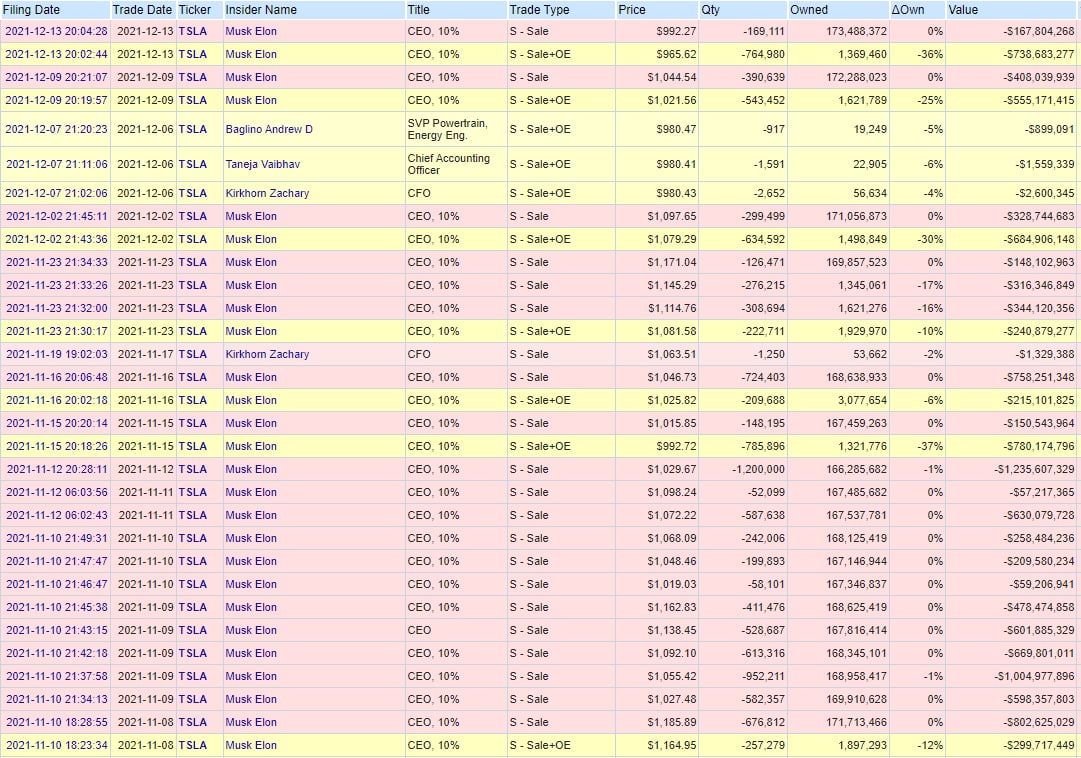Sort table by Trade Type header
Image resolution: width=1081 pixels, height=758 pixels.
539,10
